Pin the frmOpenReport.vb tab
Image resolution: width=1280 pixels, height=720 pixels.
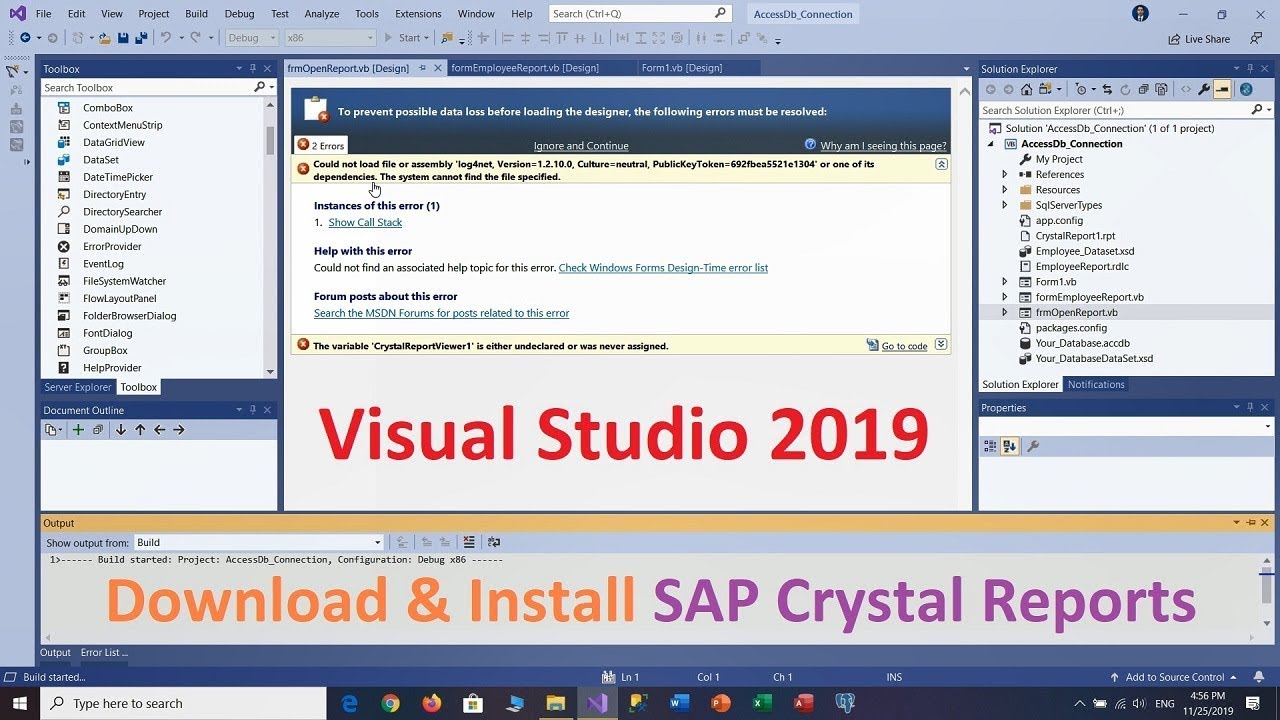[422, 67]
